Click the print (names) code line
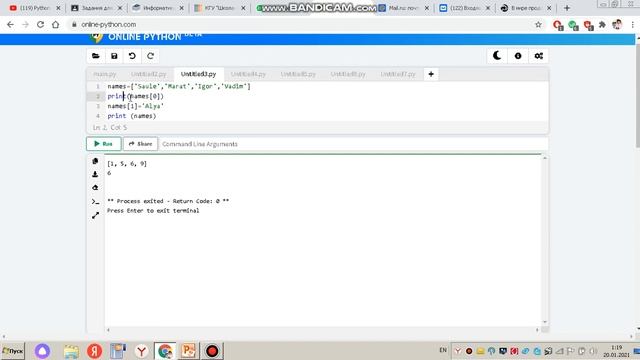The width and height of the screenshot is (640, 360). point(132,116)
